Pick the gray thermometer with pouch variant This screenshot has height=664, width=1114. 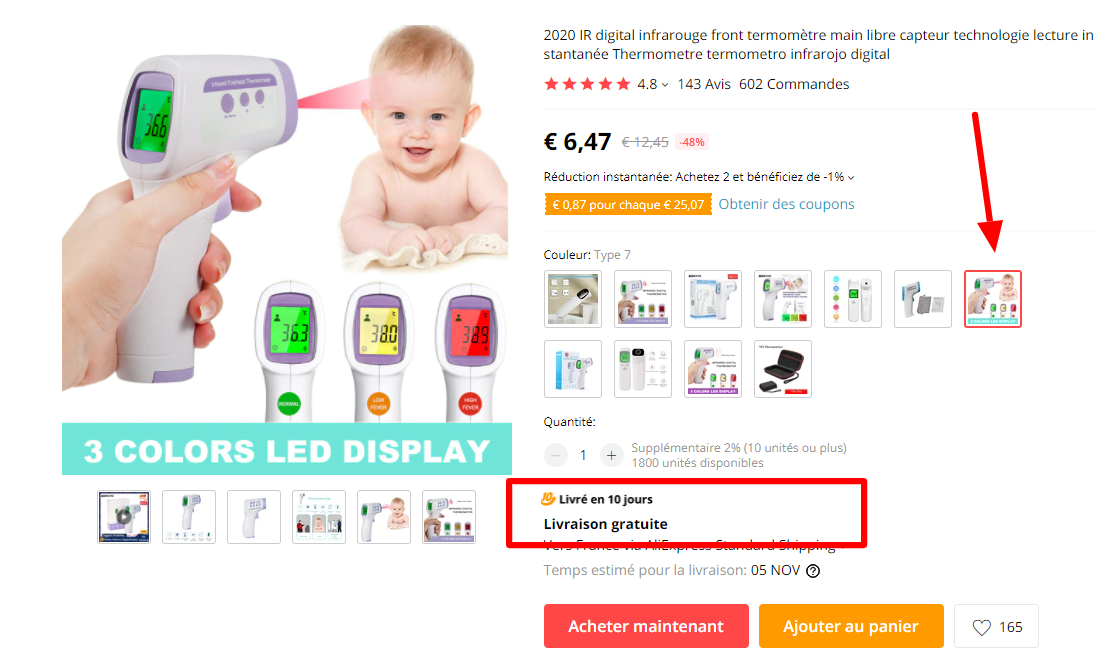coord(922,298)
